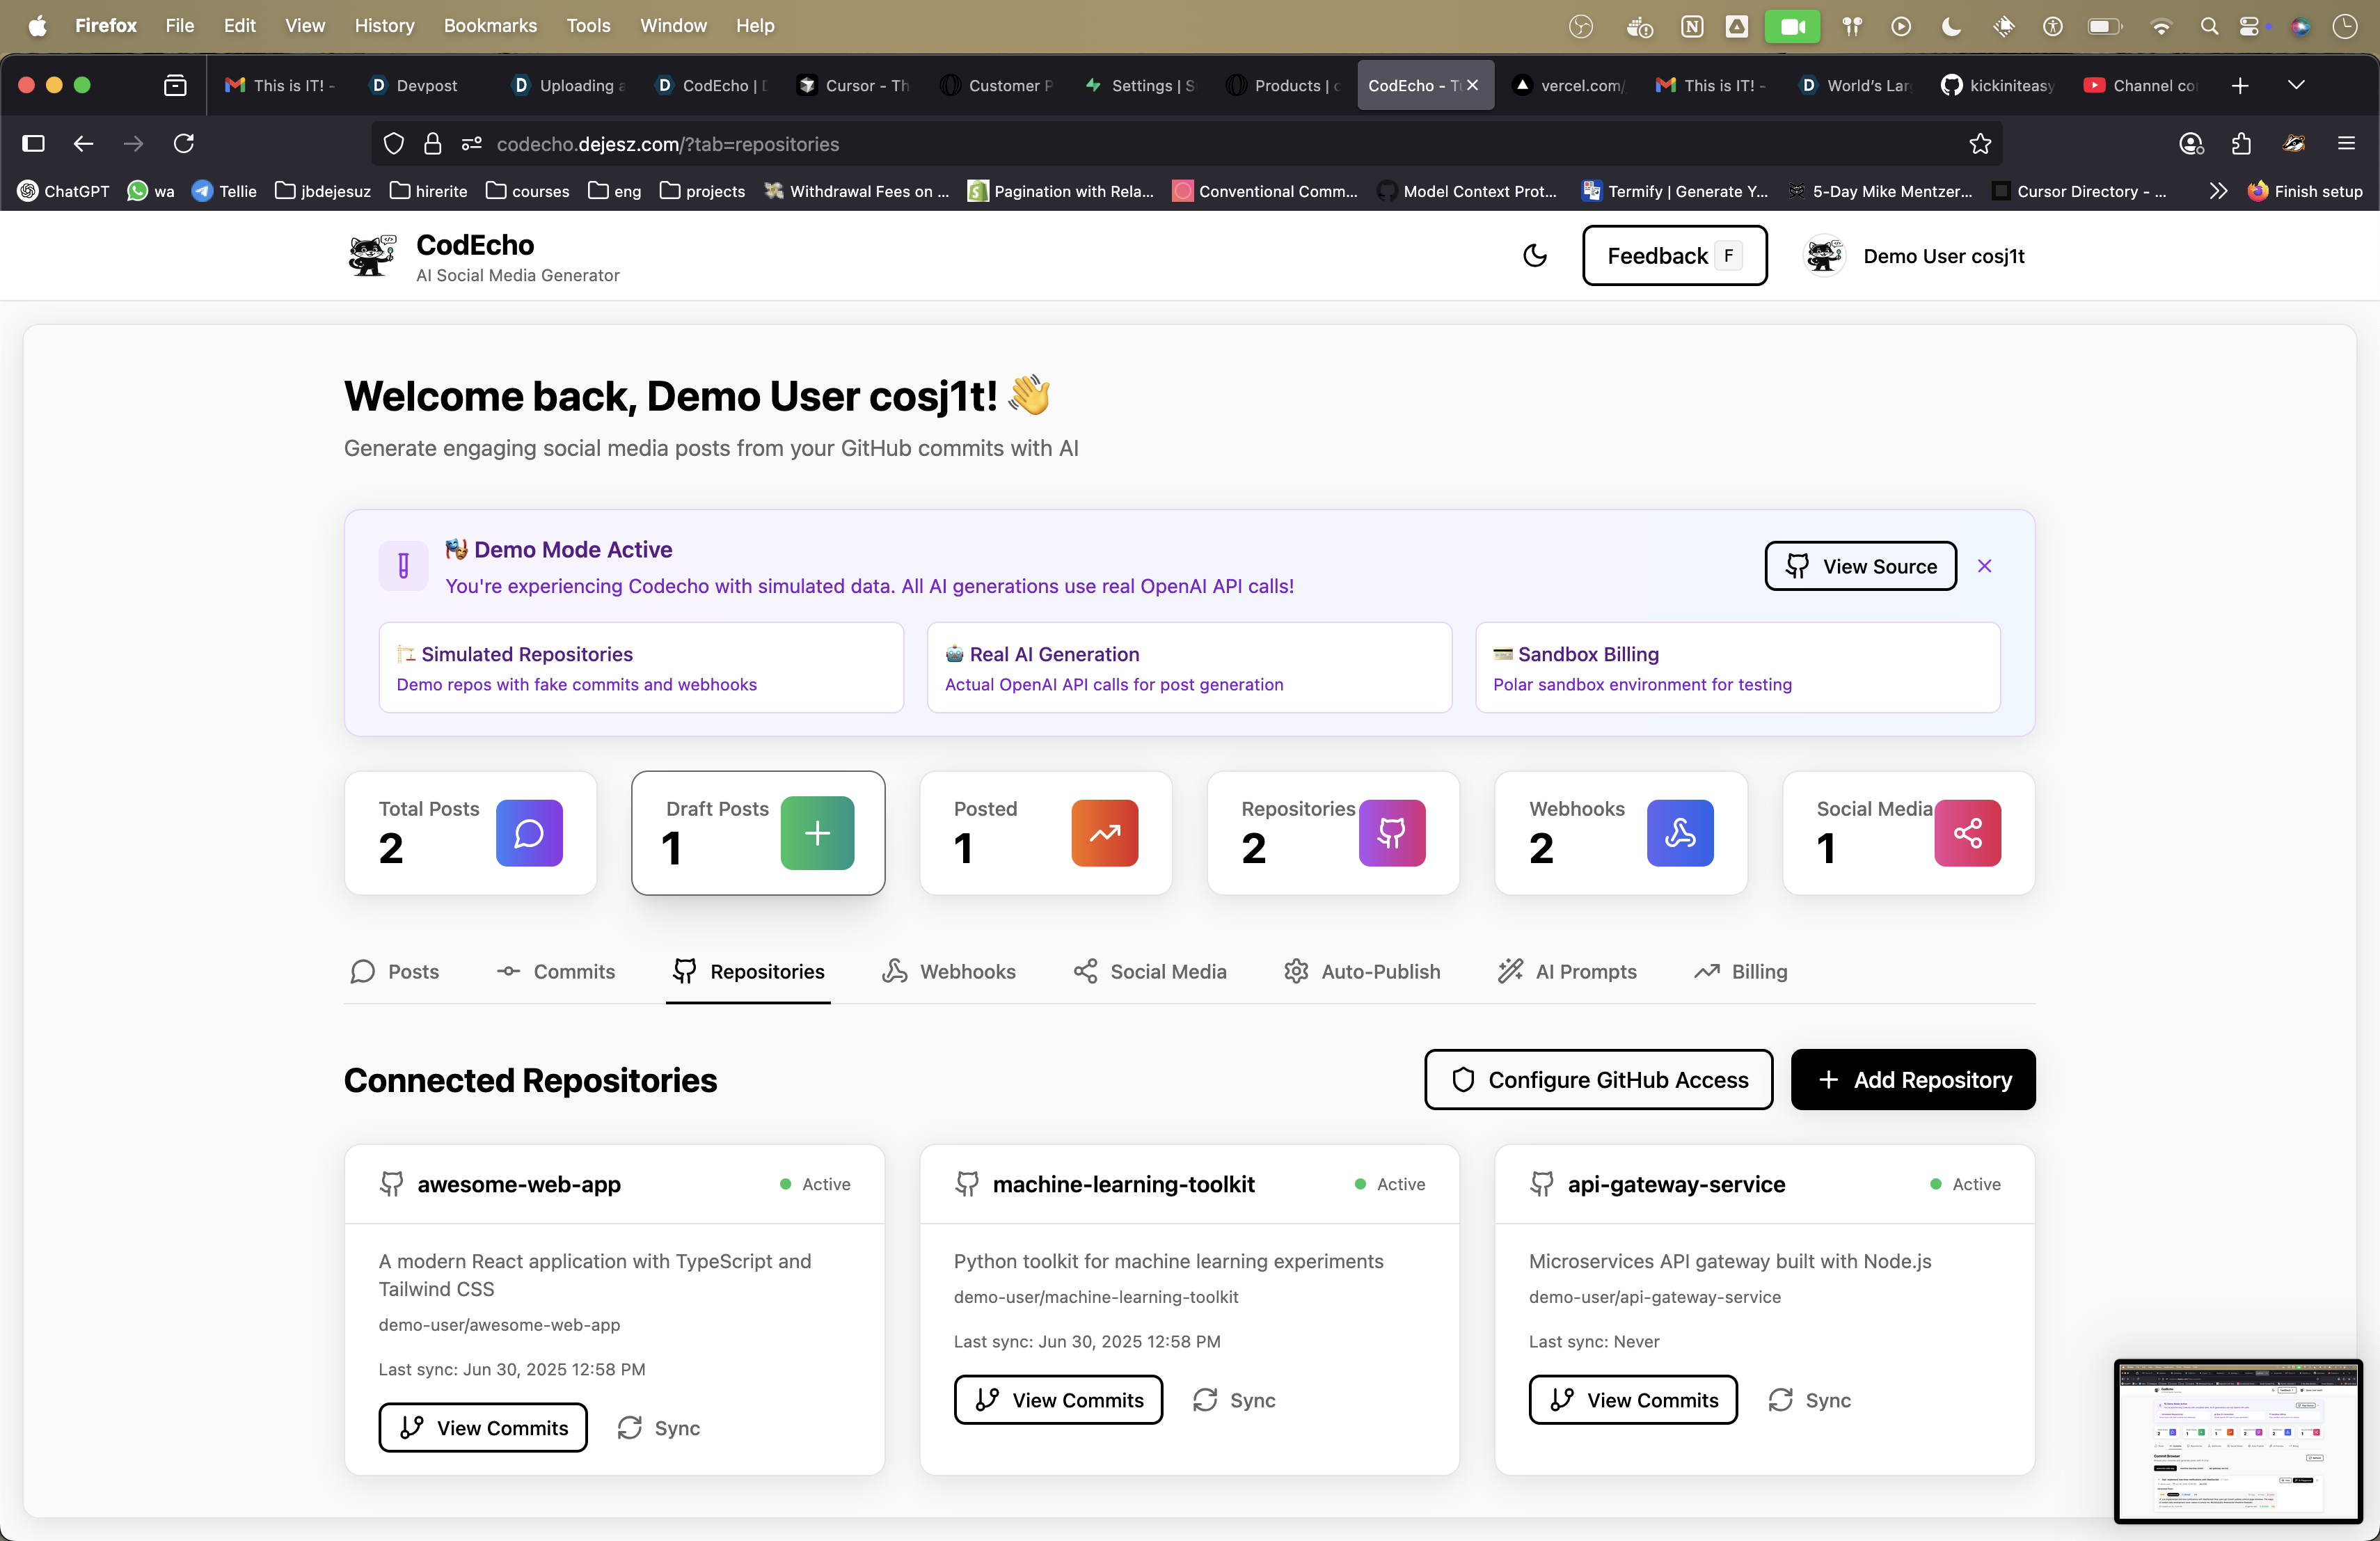Screen dimensions: 2380x1541
Task: Click the screenshot preview thumbnail
Action: pyautogui.click(x=2237, y=1441)
